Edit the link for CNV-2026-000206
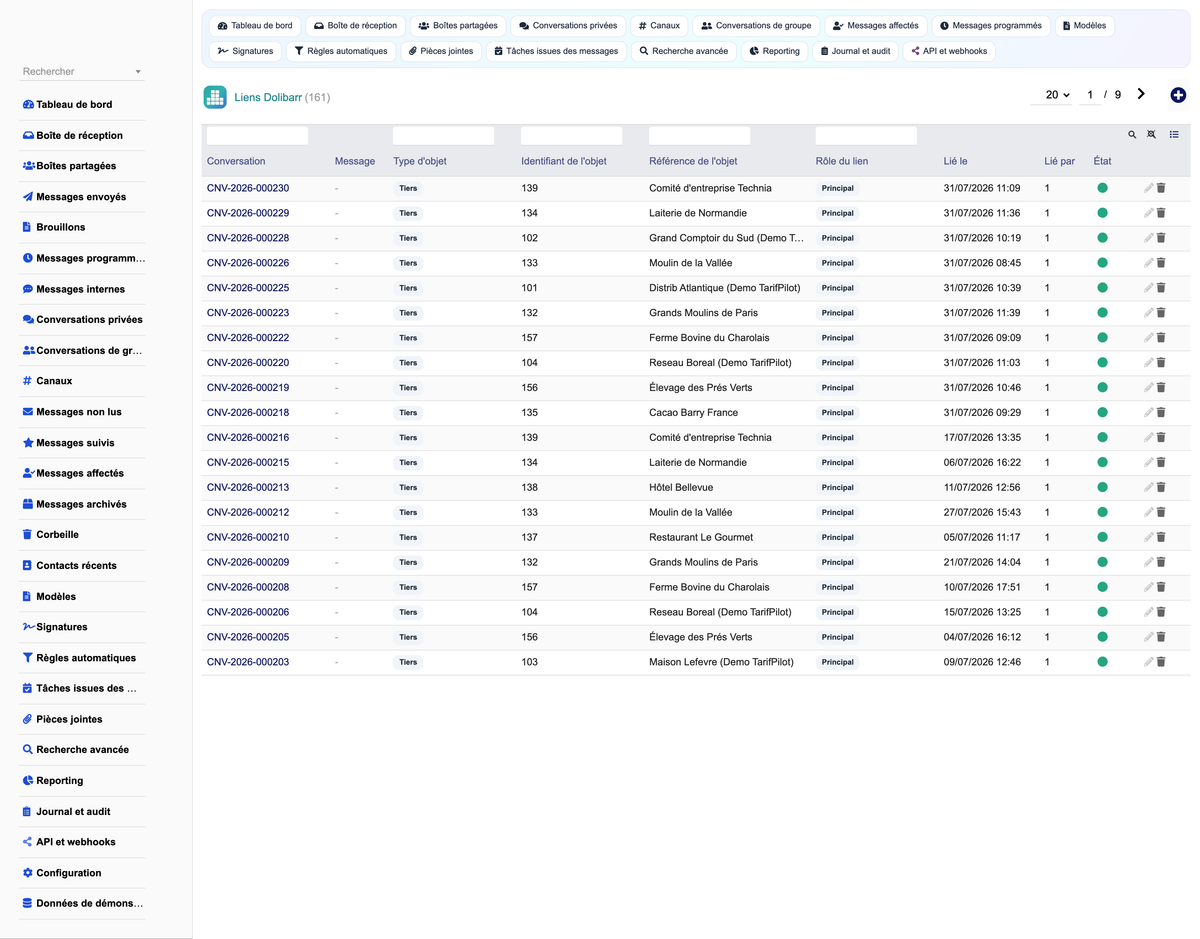Screen dimensions: 1200x939 1149,612
